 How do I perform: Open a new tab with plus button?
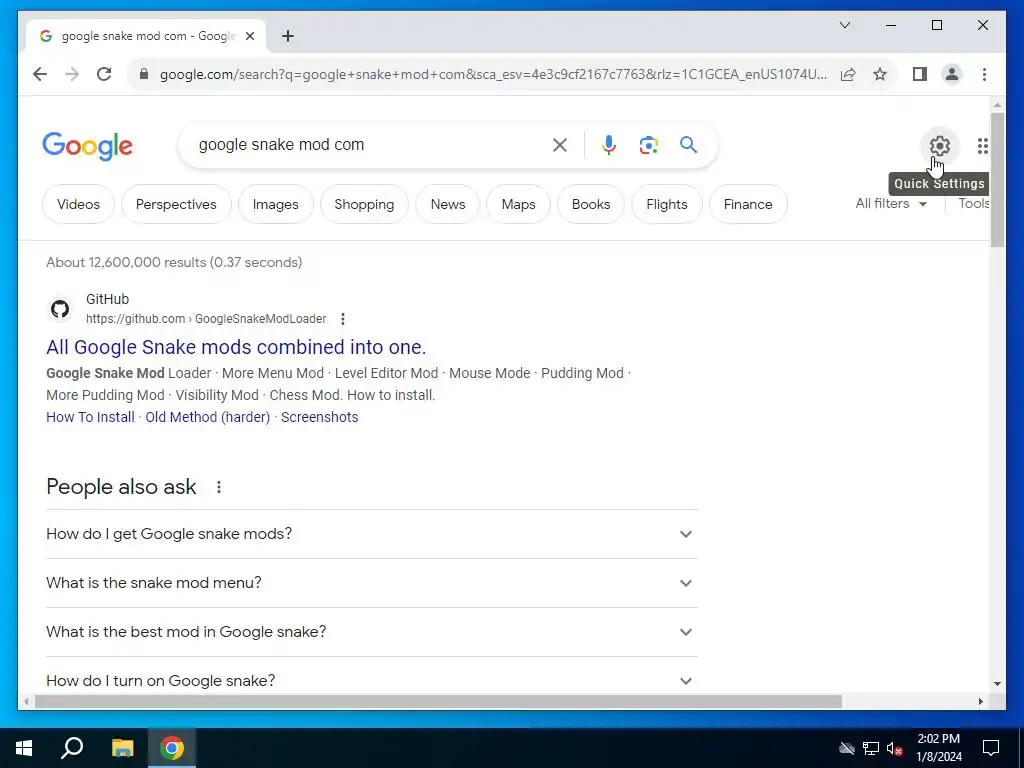click(288, 36)
